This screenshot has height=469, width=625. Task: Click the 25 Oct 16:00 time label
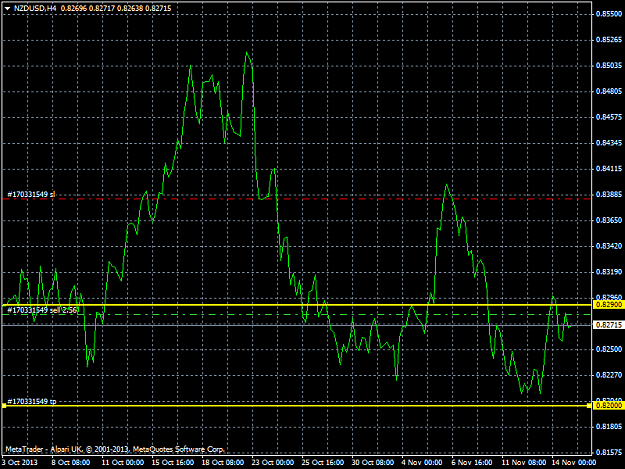[322, 462]
